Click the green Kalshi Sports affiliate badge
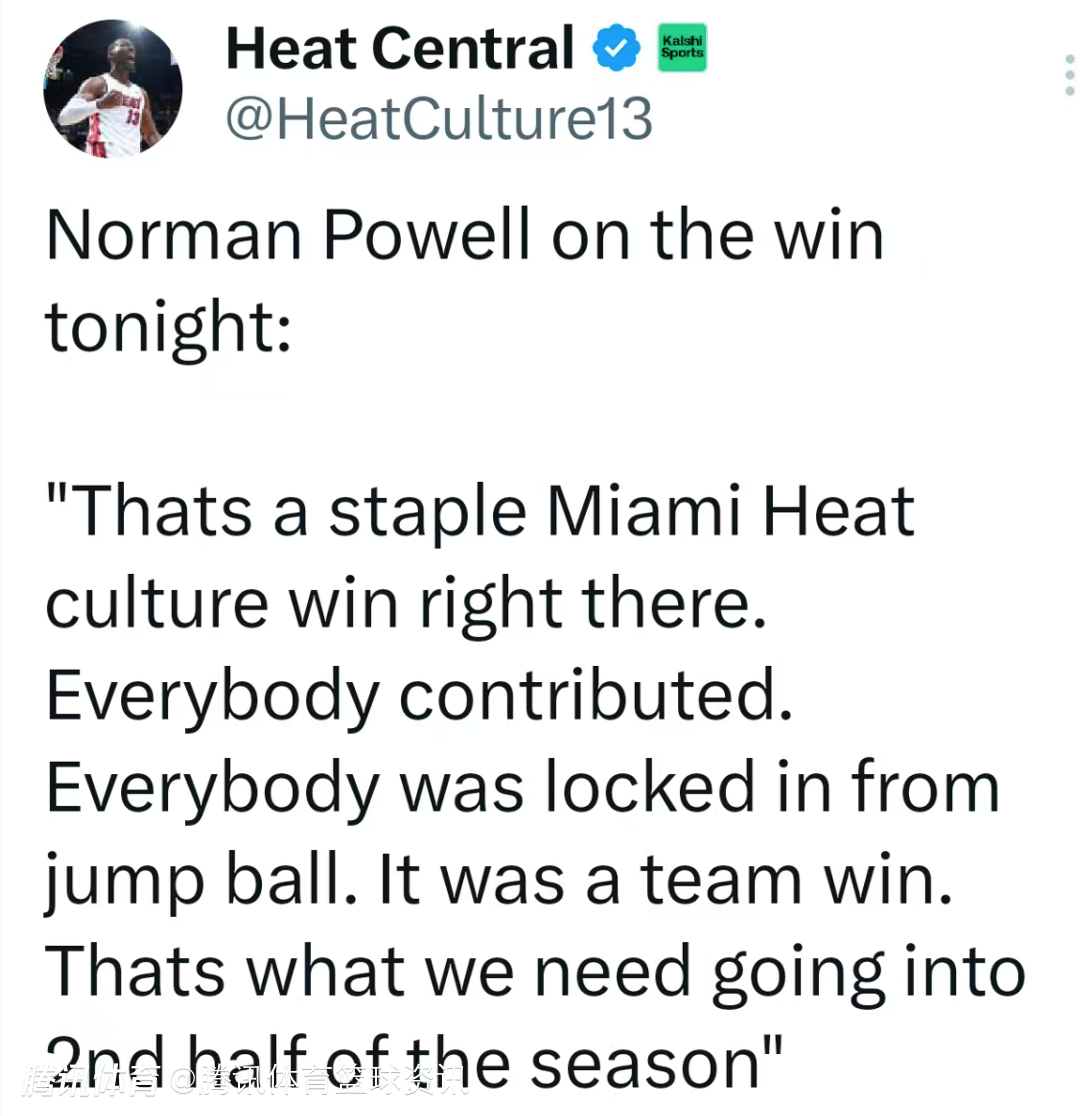This screenshot has height=1116, width=1080. tap(680, 47)
